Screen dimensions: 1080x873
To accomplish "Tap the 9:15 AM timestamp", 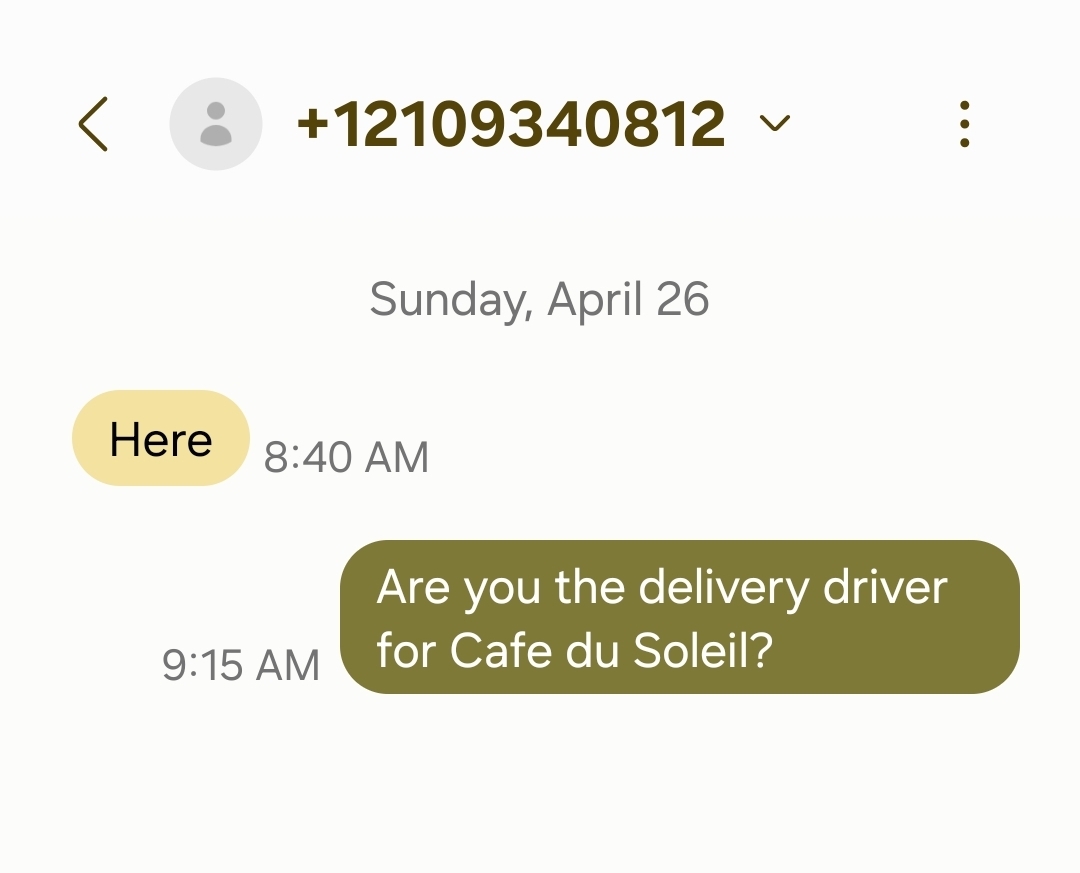I will 241,666.
